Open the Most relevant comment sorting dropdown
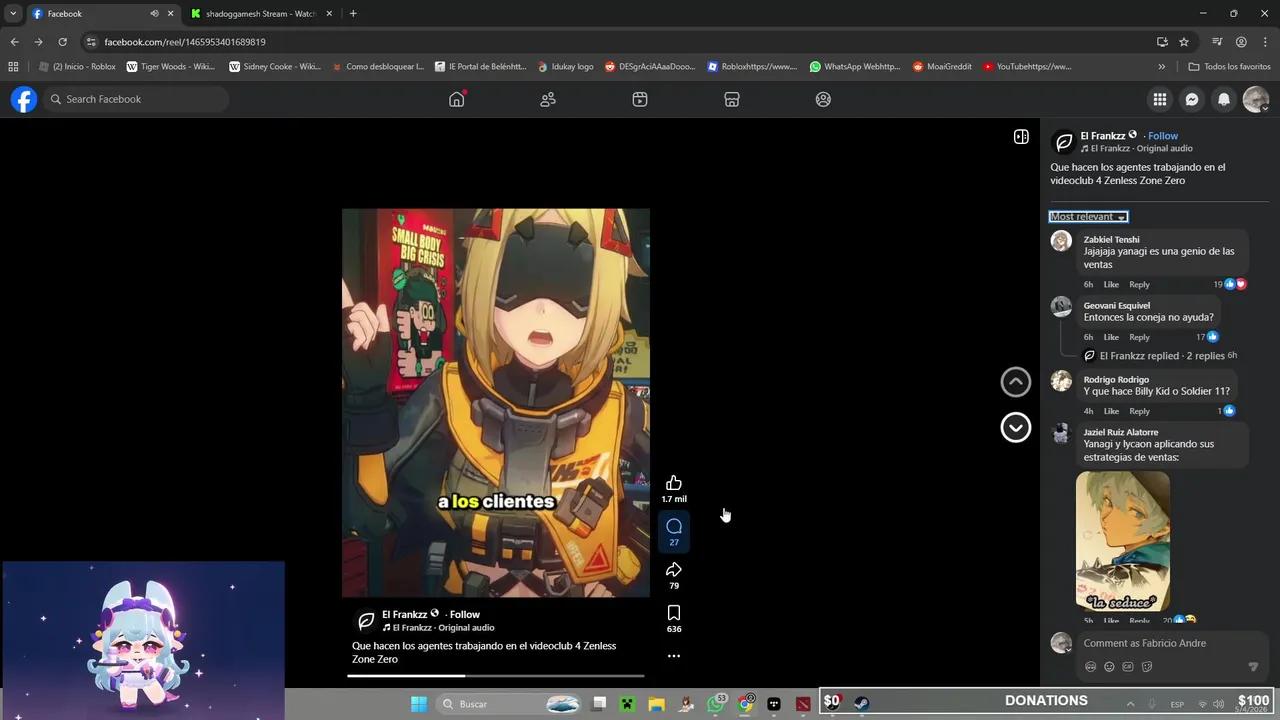The height and width of the screenshot is (720, 1280). coord(1087,216)
